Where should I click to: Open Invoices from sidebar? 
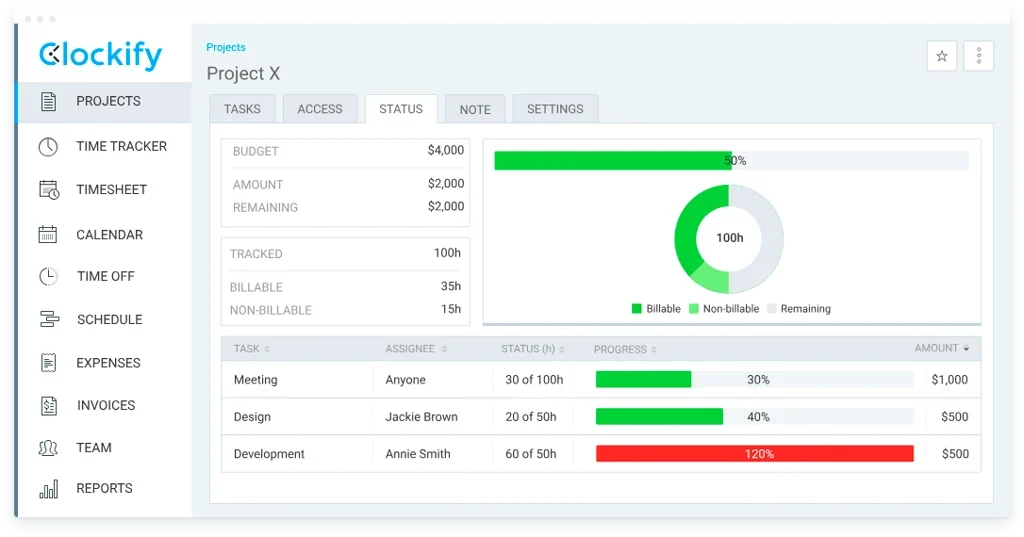tap(106, 405)
